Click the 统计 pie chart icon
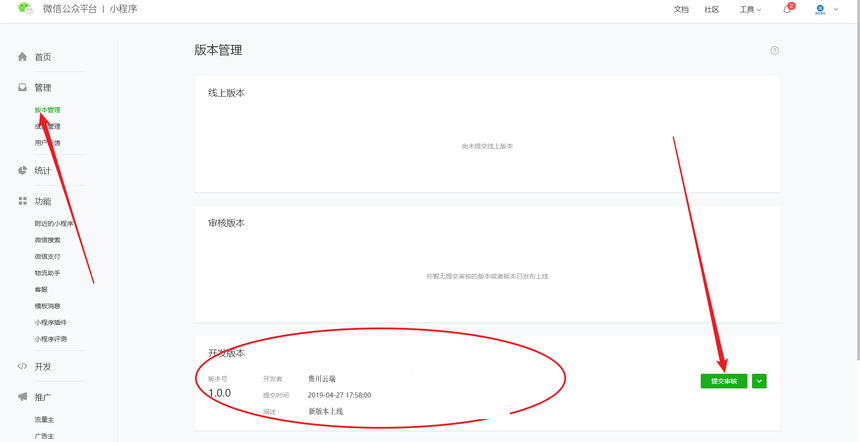 pyautogui.click(x=22, y=171)
